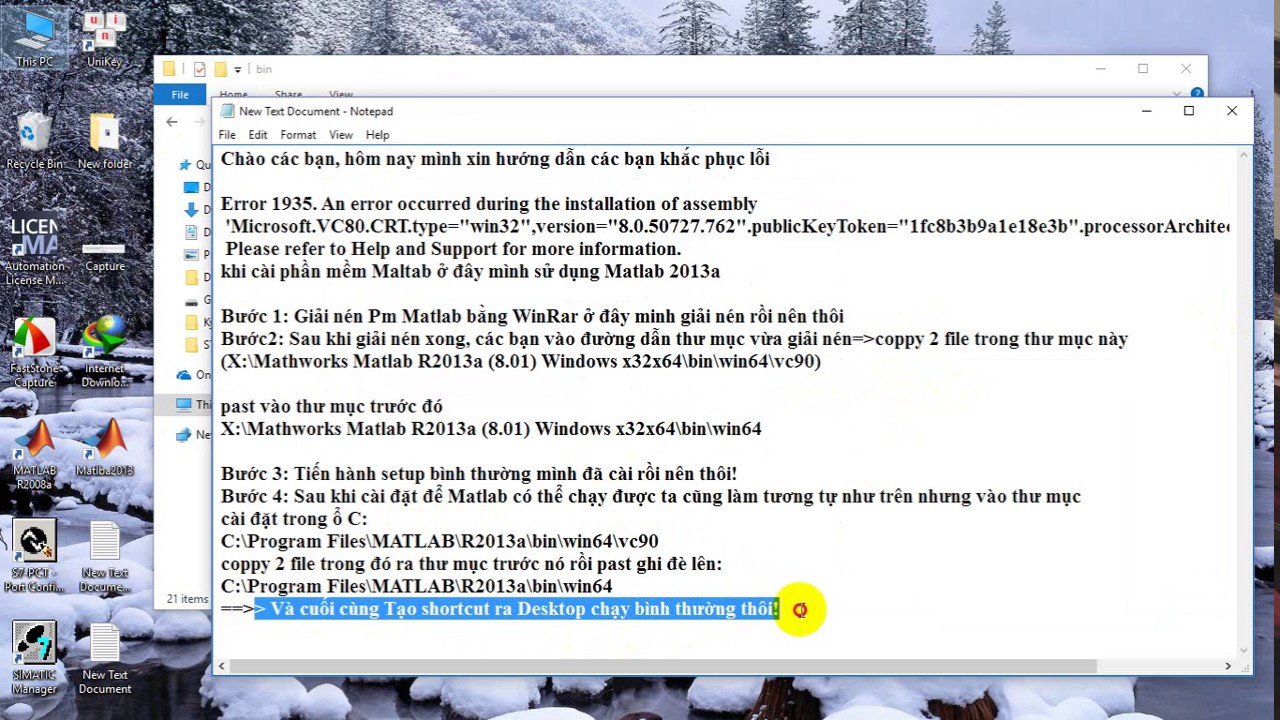Open Notepad File menu
1280x720 pixels.
pyautogui.click(x=227, y=135)
